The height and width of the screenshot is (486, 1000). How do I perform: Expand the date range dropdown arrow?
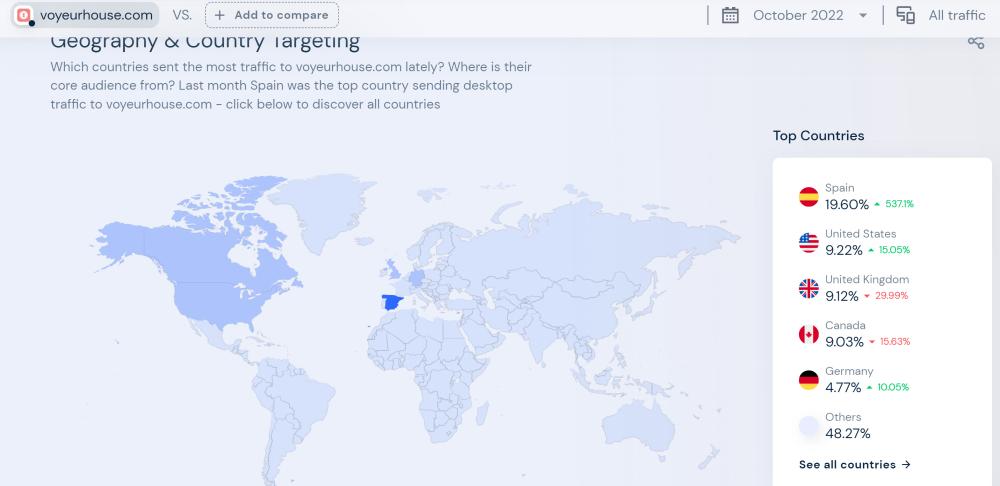pyautogui.click(x=863, y=16)
